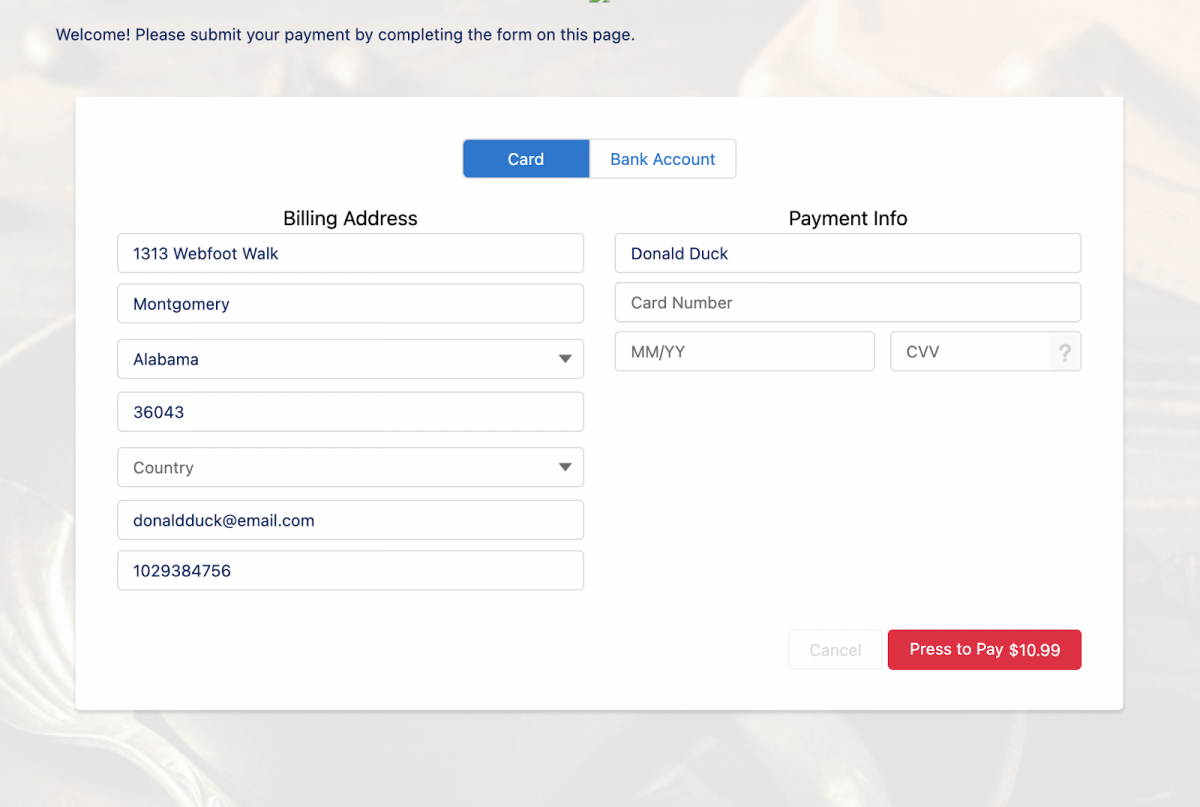Click inside the CVV field

[970, 351]
